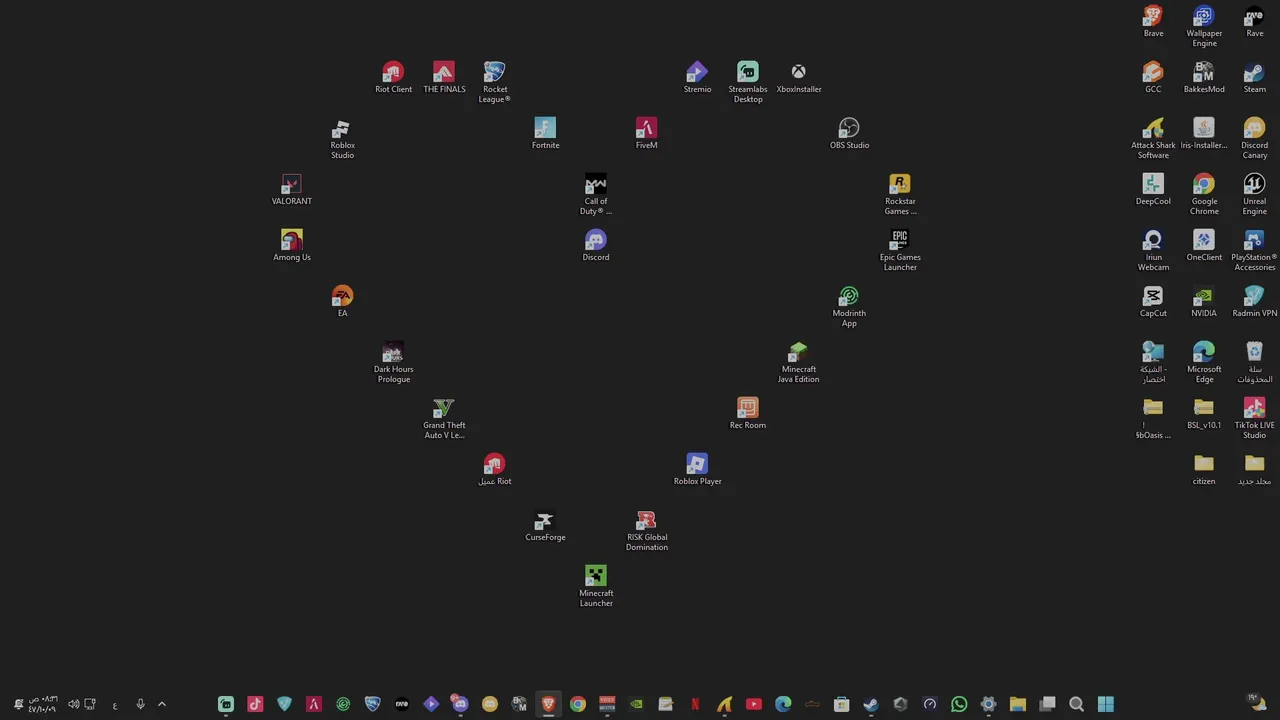Click the CurseForge desktop shortcut
This screenshot has width=1280, height=720.
(545, 525)
